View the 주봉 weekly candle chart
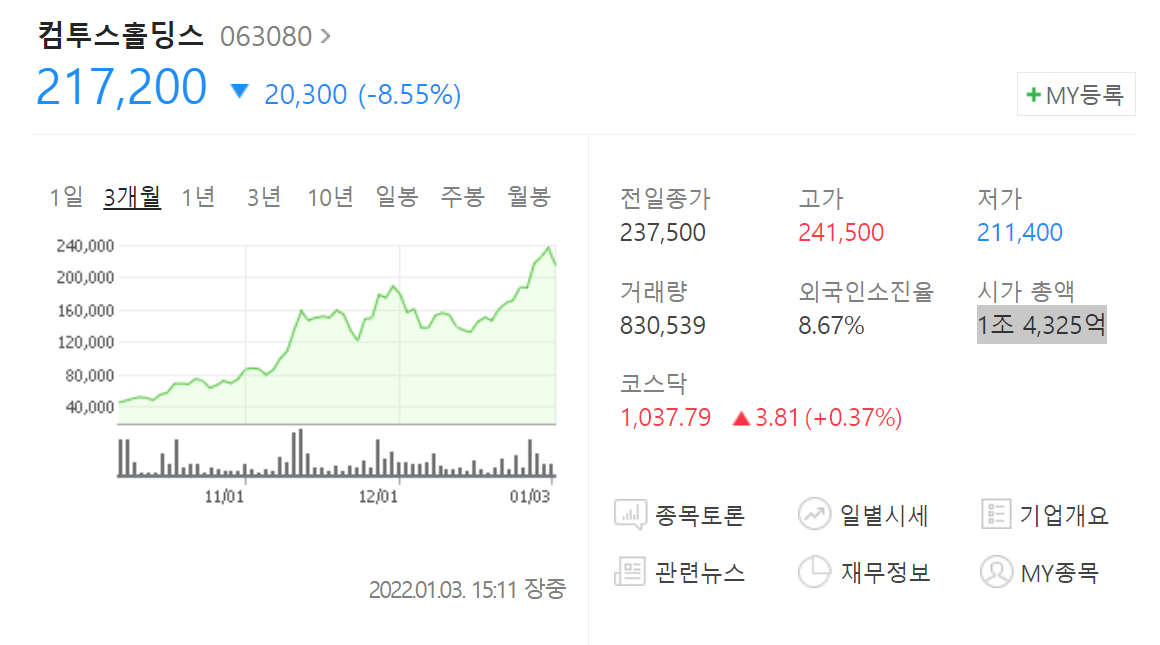The image size is (1160, 645). pos(462,197)
